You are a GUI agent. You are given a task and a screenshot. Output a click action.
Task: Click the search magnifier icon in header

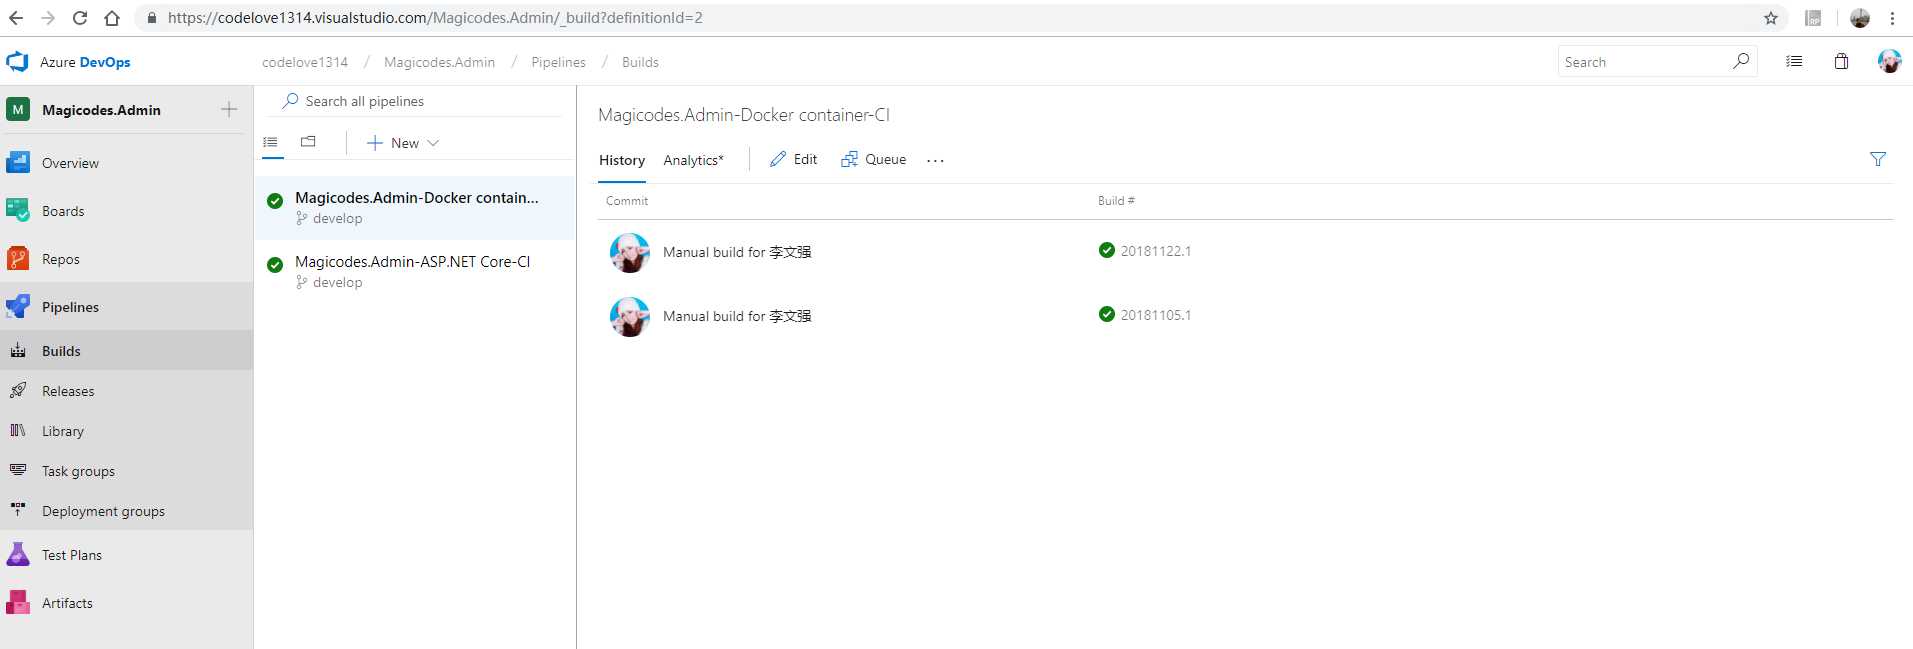click(1741, 61)
